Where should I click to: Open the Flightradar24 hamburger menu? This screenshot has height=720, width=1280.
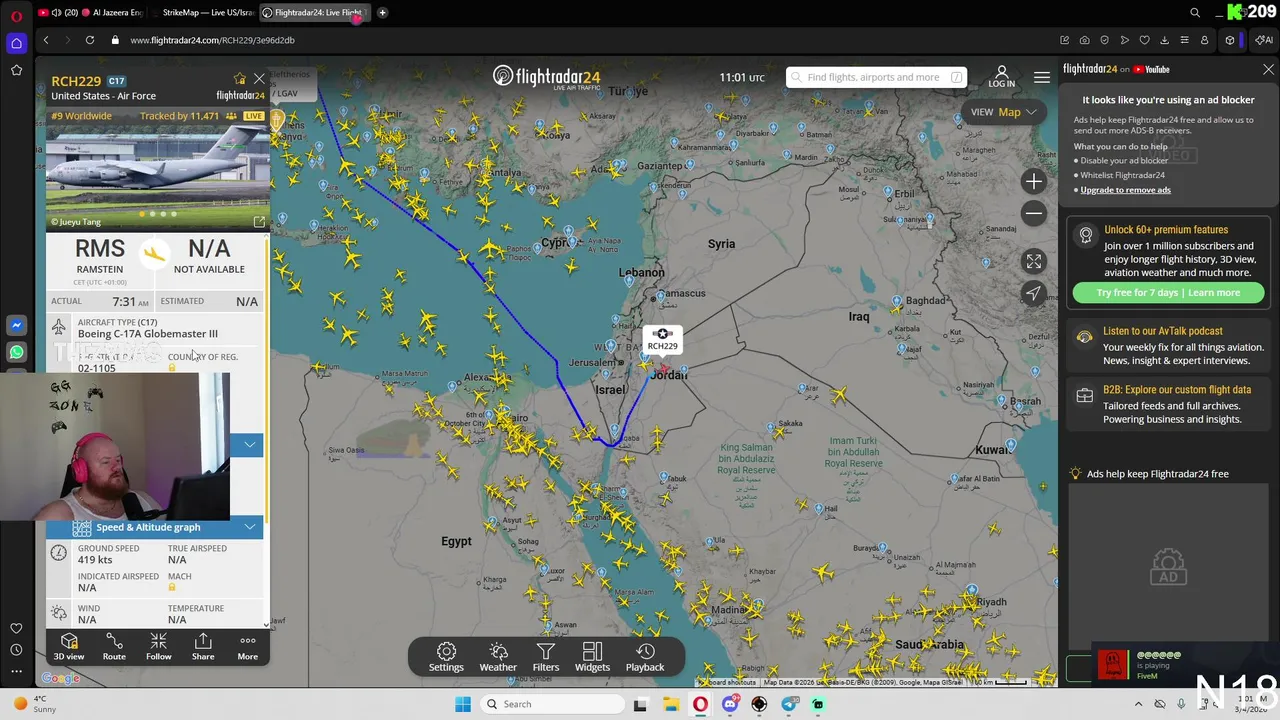click(x=1042, y=77)
